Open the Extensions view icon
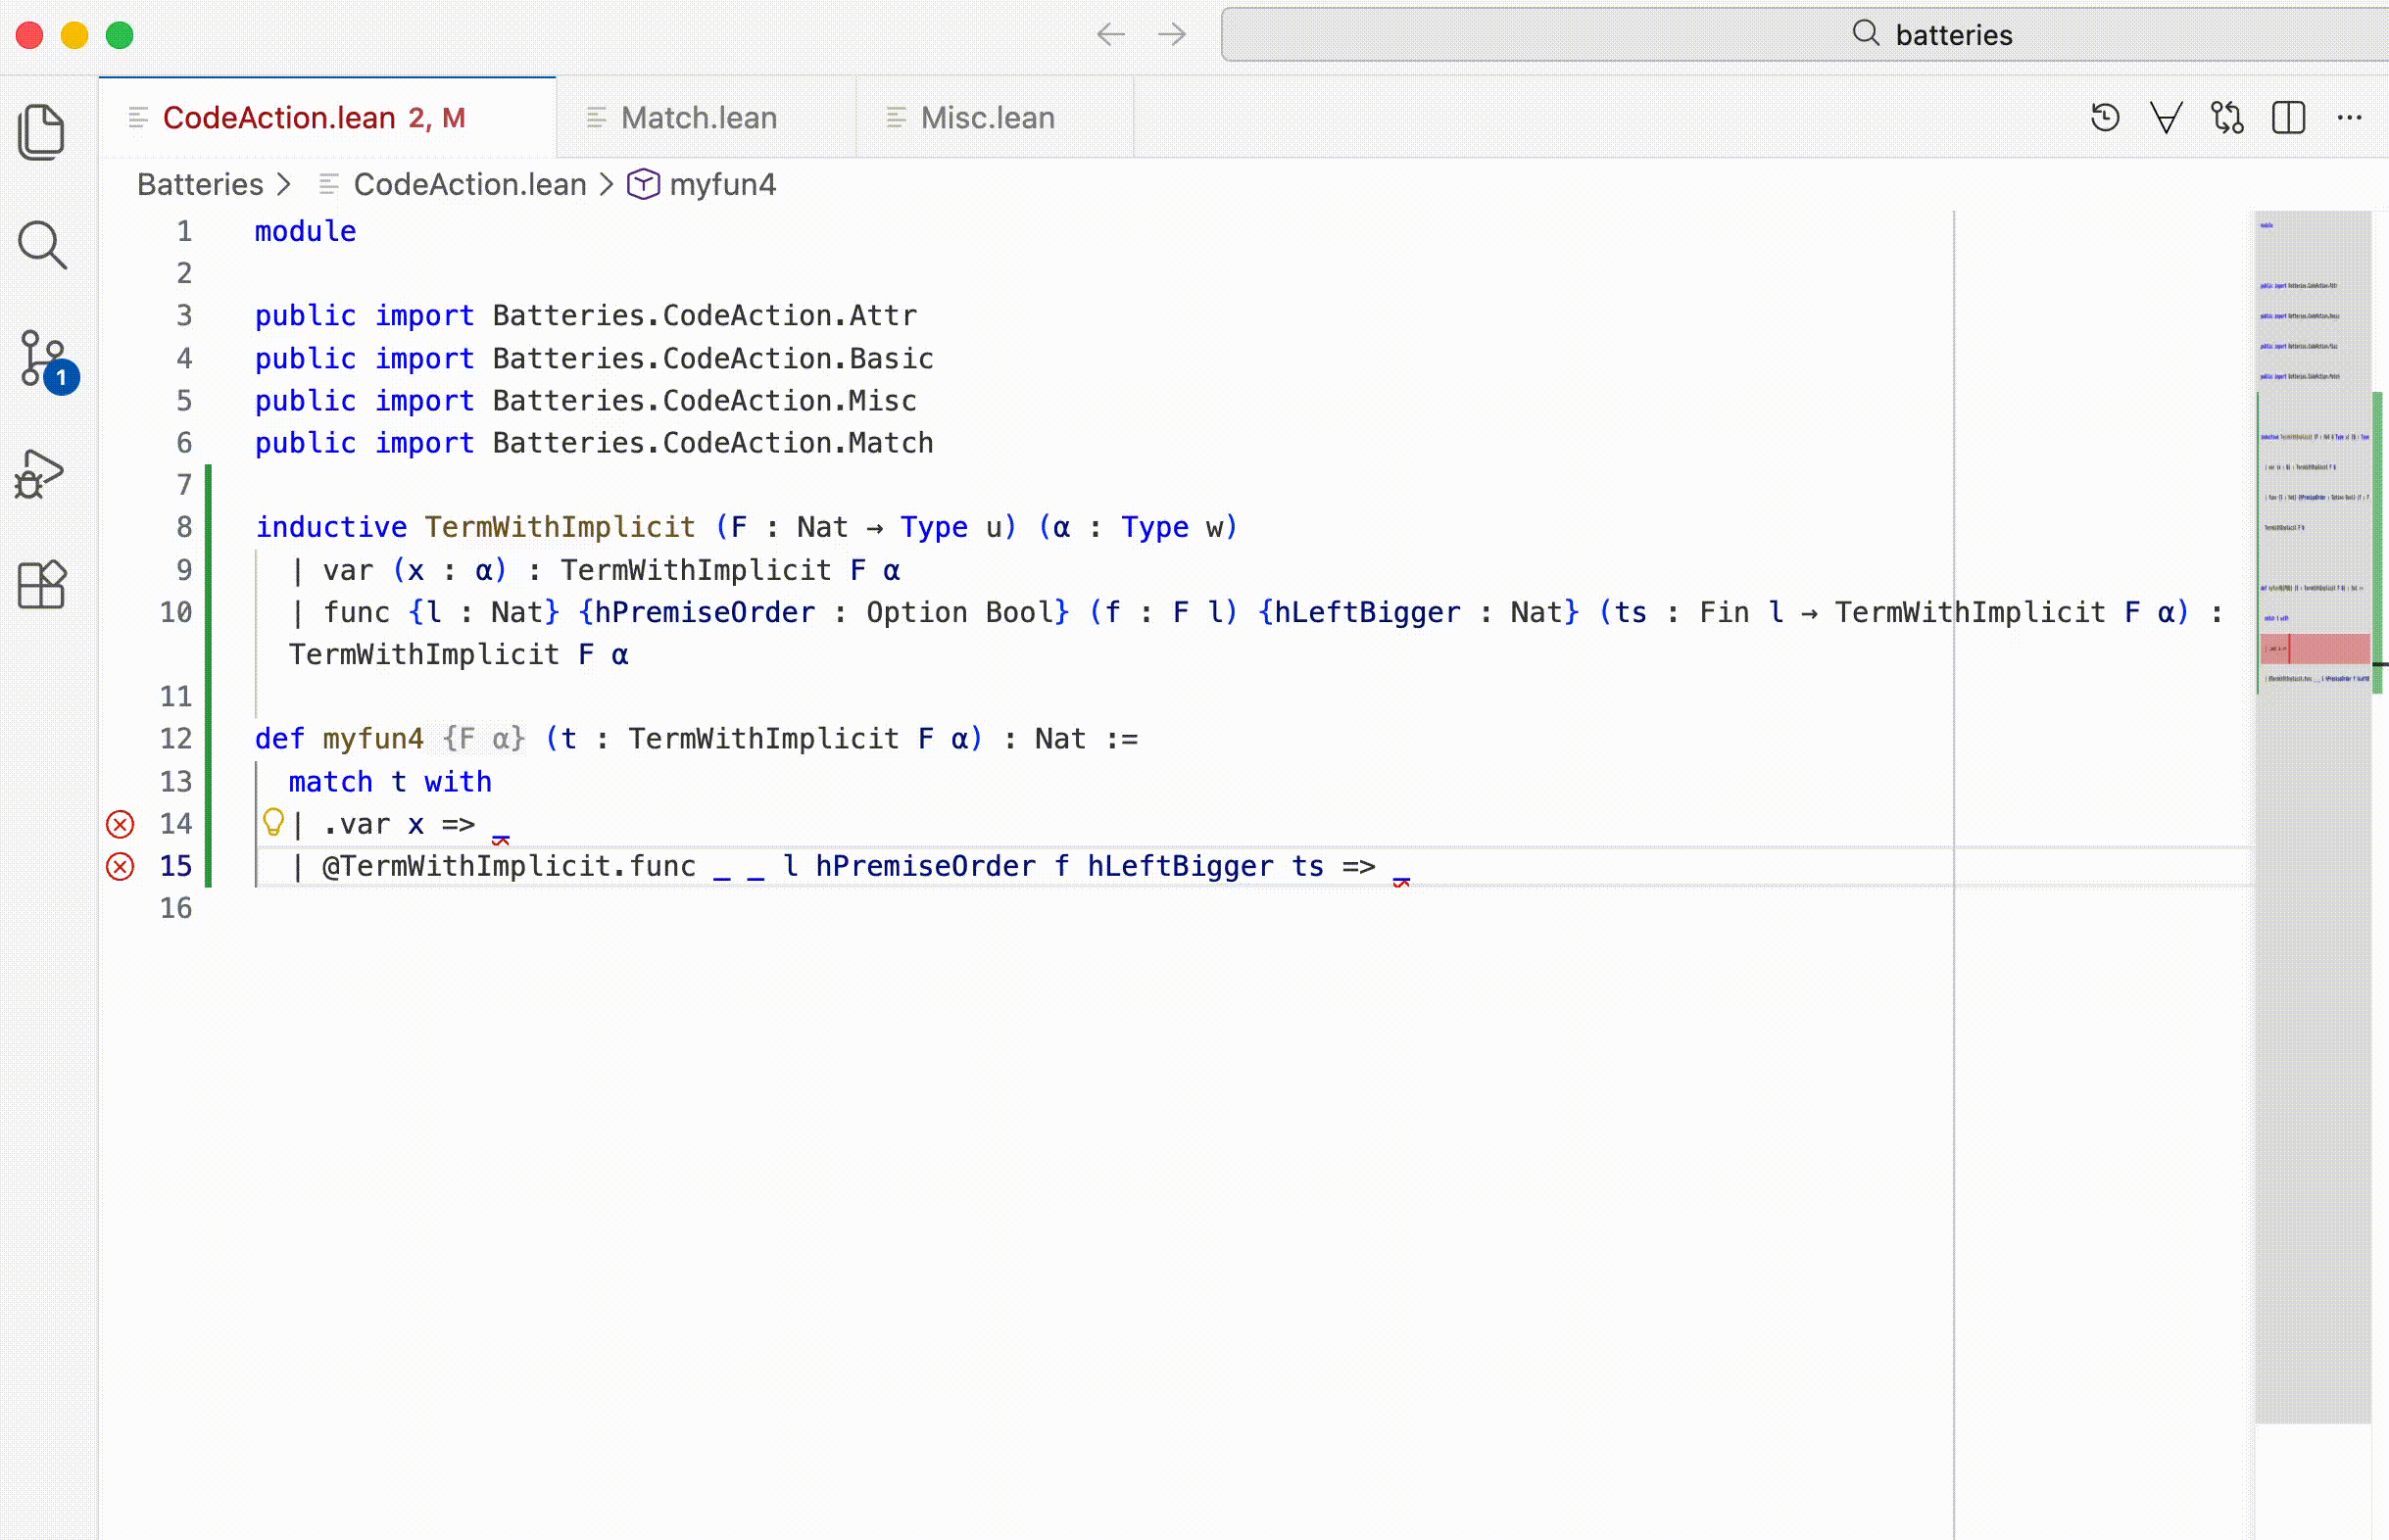Screen dimensions: 2389x1540 [42, 585]
